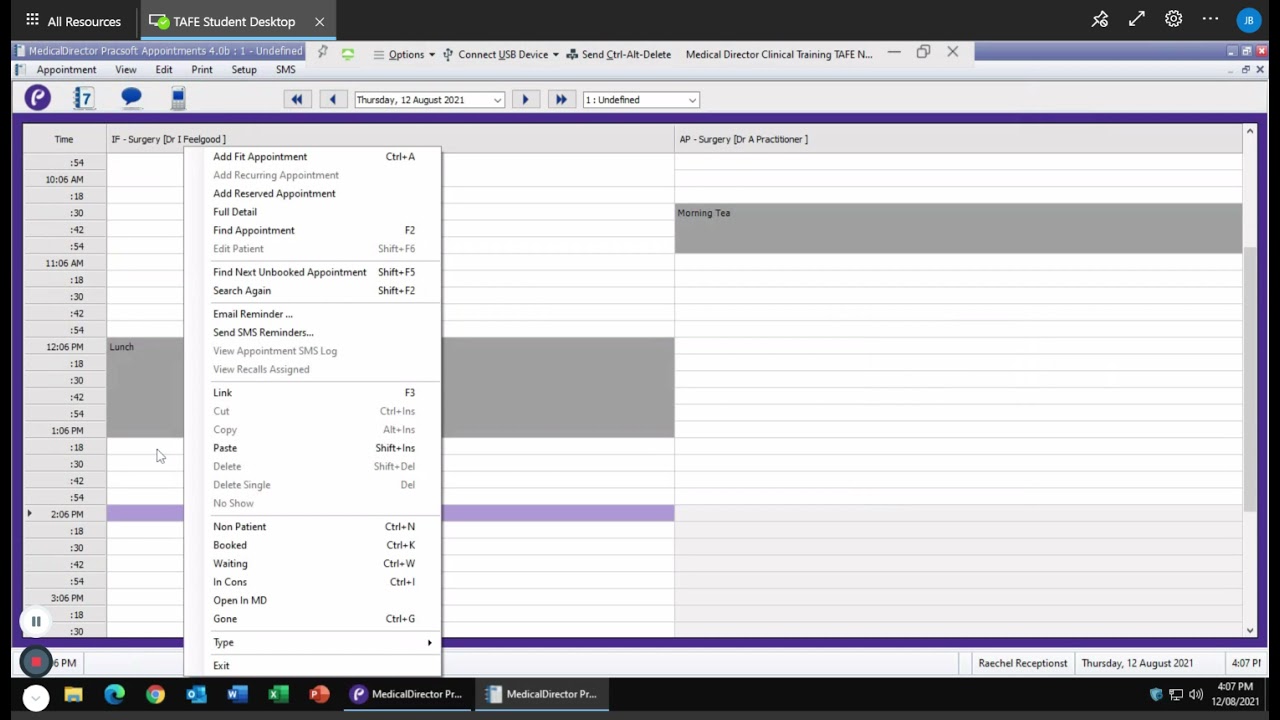
Task: Open Excel from the taskbar
Action: click(x=278, y=694)
